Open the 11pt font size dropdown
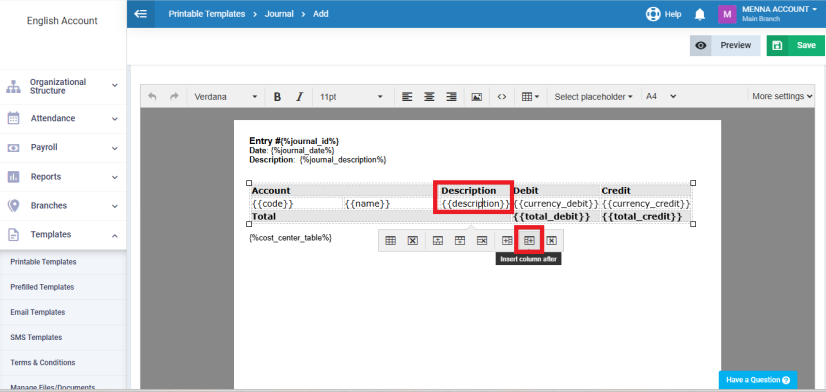This screenshot has height=392, width=826. click(x=351, y=97)
